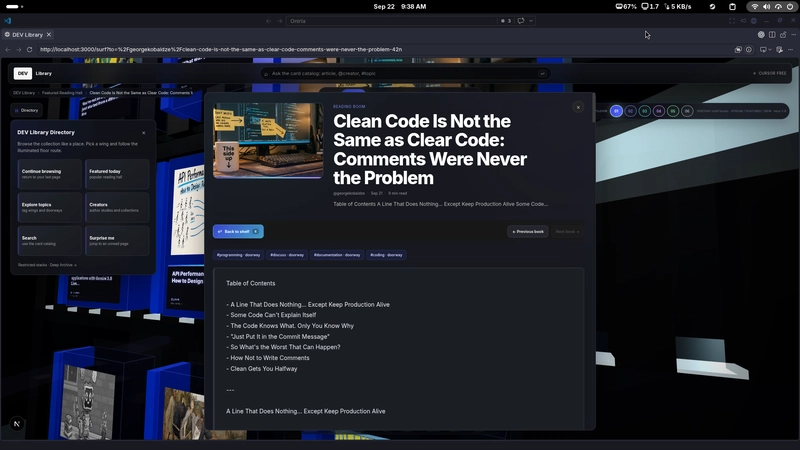Image resolution: width=800 pixels, height=450 pixels.
Task: Click the split editor icon
Action: [x=772, y=35]
